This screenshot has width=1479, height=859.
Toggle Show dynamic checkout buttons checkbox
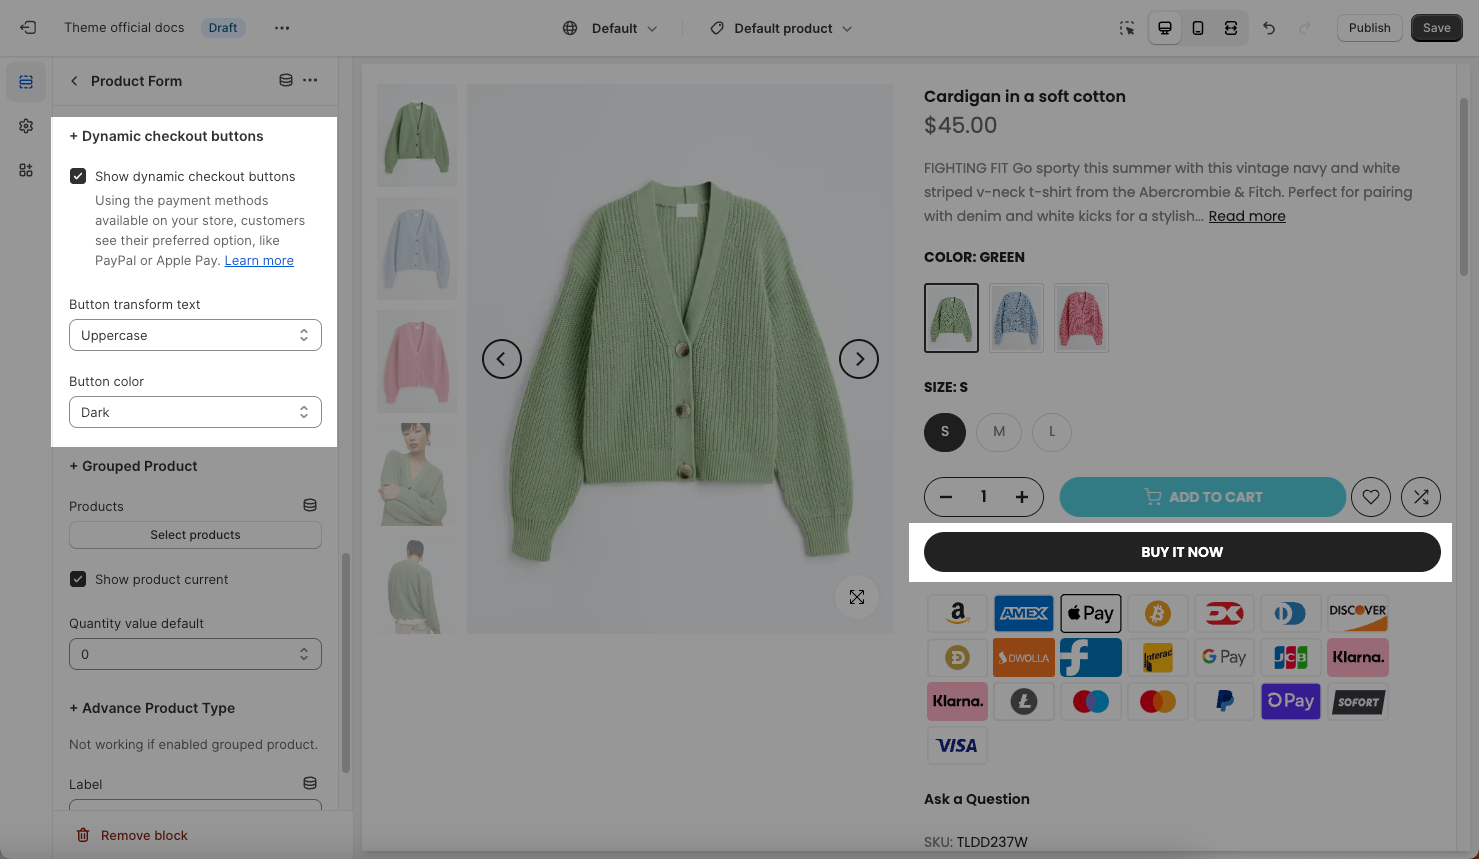tap(78, 176)
